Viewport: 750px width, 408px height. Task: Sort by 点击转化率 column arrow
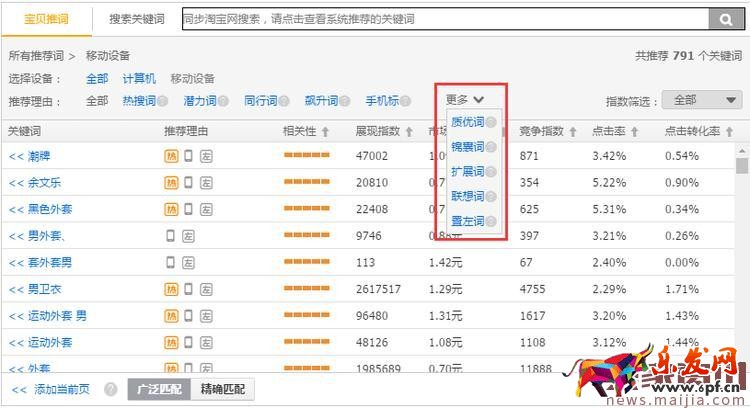pos(729,132)
